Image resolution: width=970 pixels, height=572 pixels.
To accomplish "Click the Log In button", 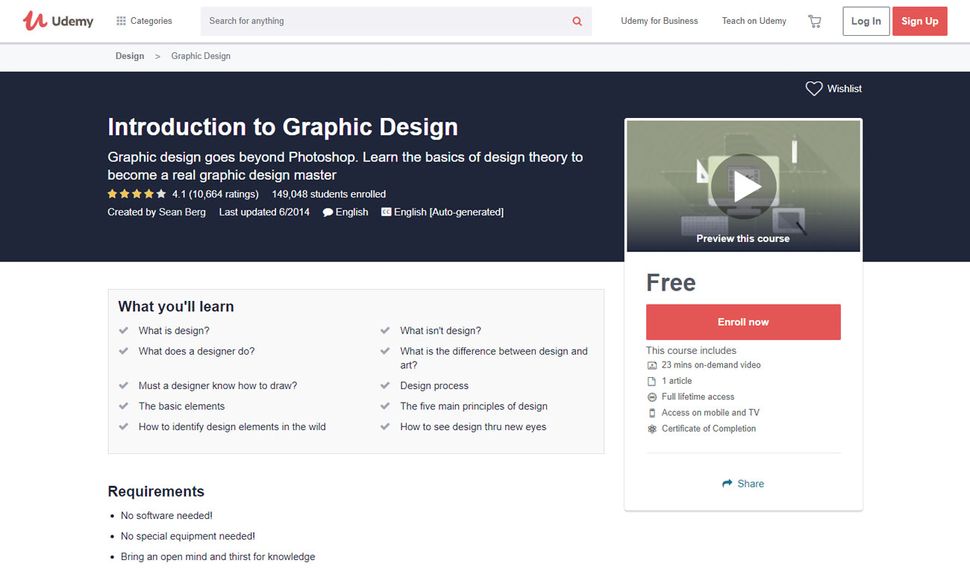I will pyautogui.click(x=865, y=21).
